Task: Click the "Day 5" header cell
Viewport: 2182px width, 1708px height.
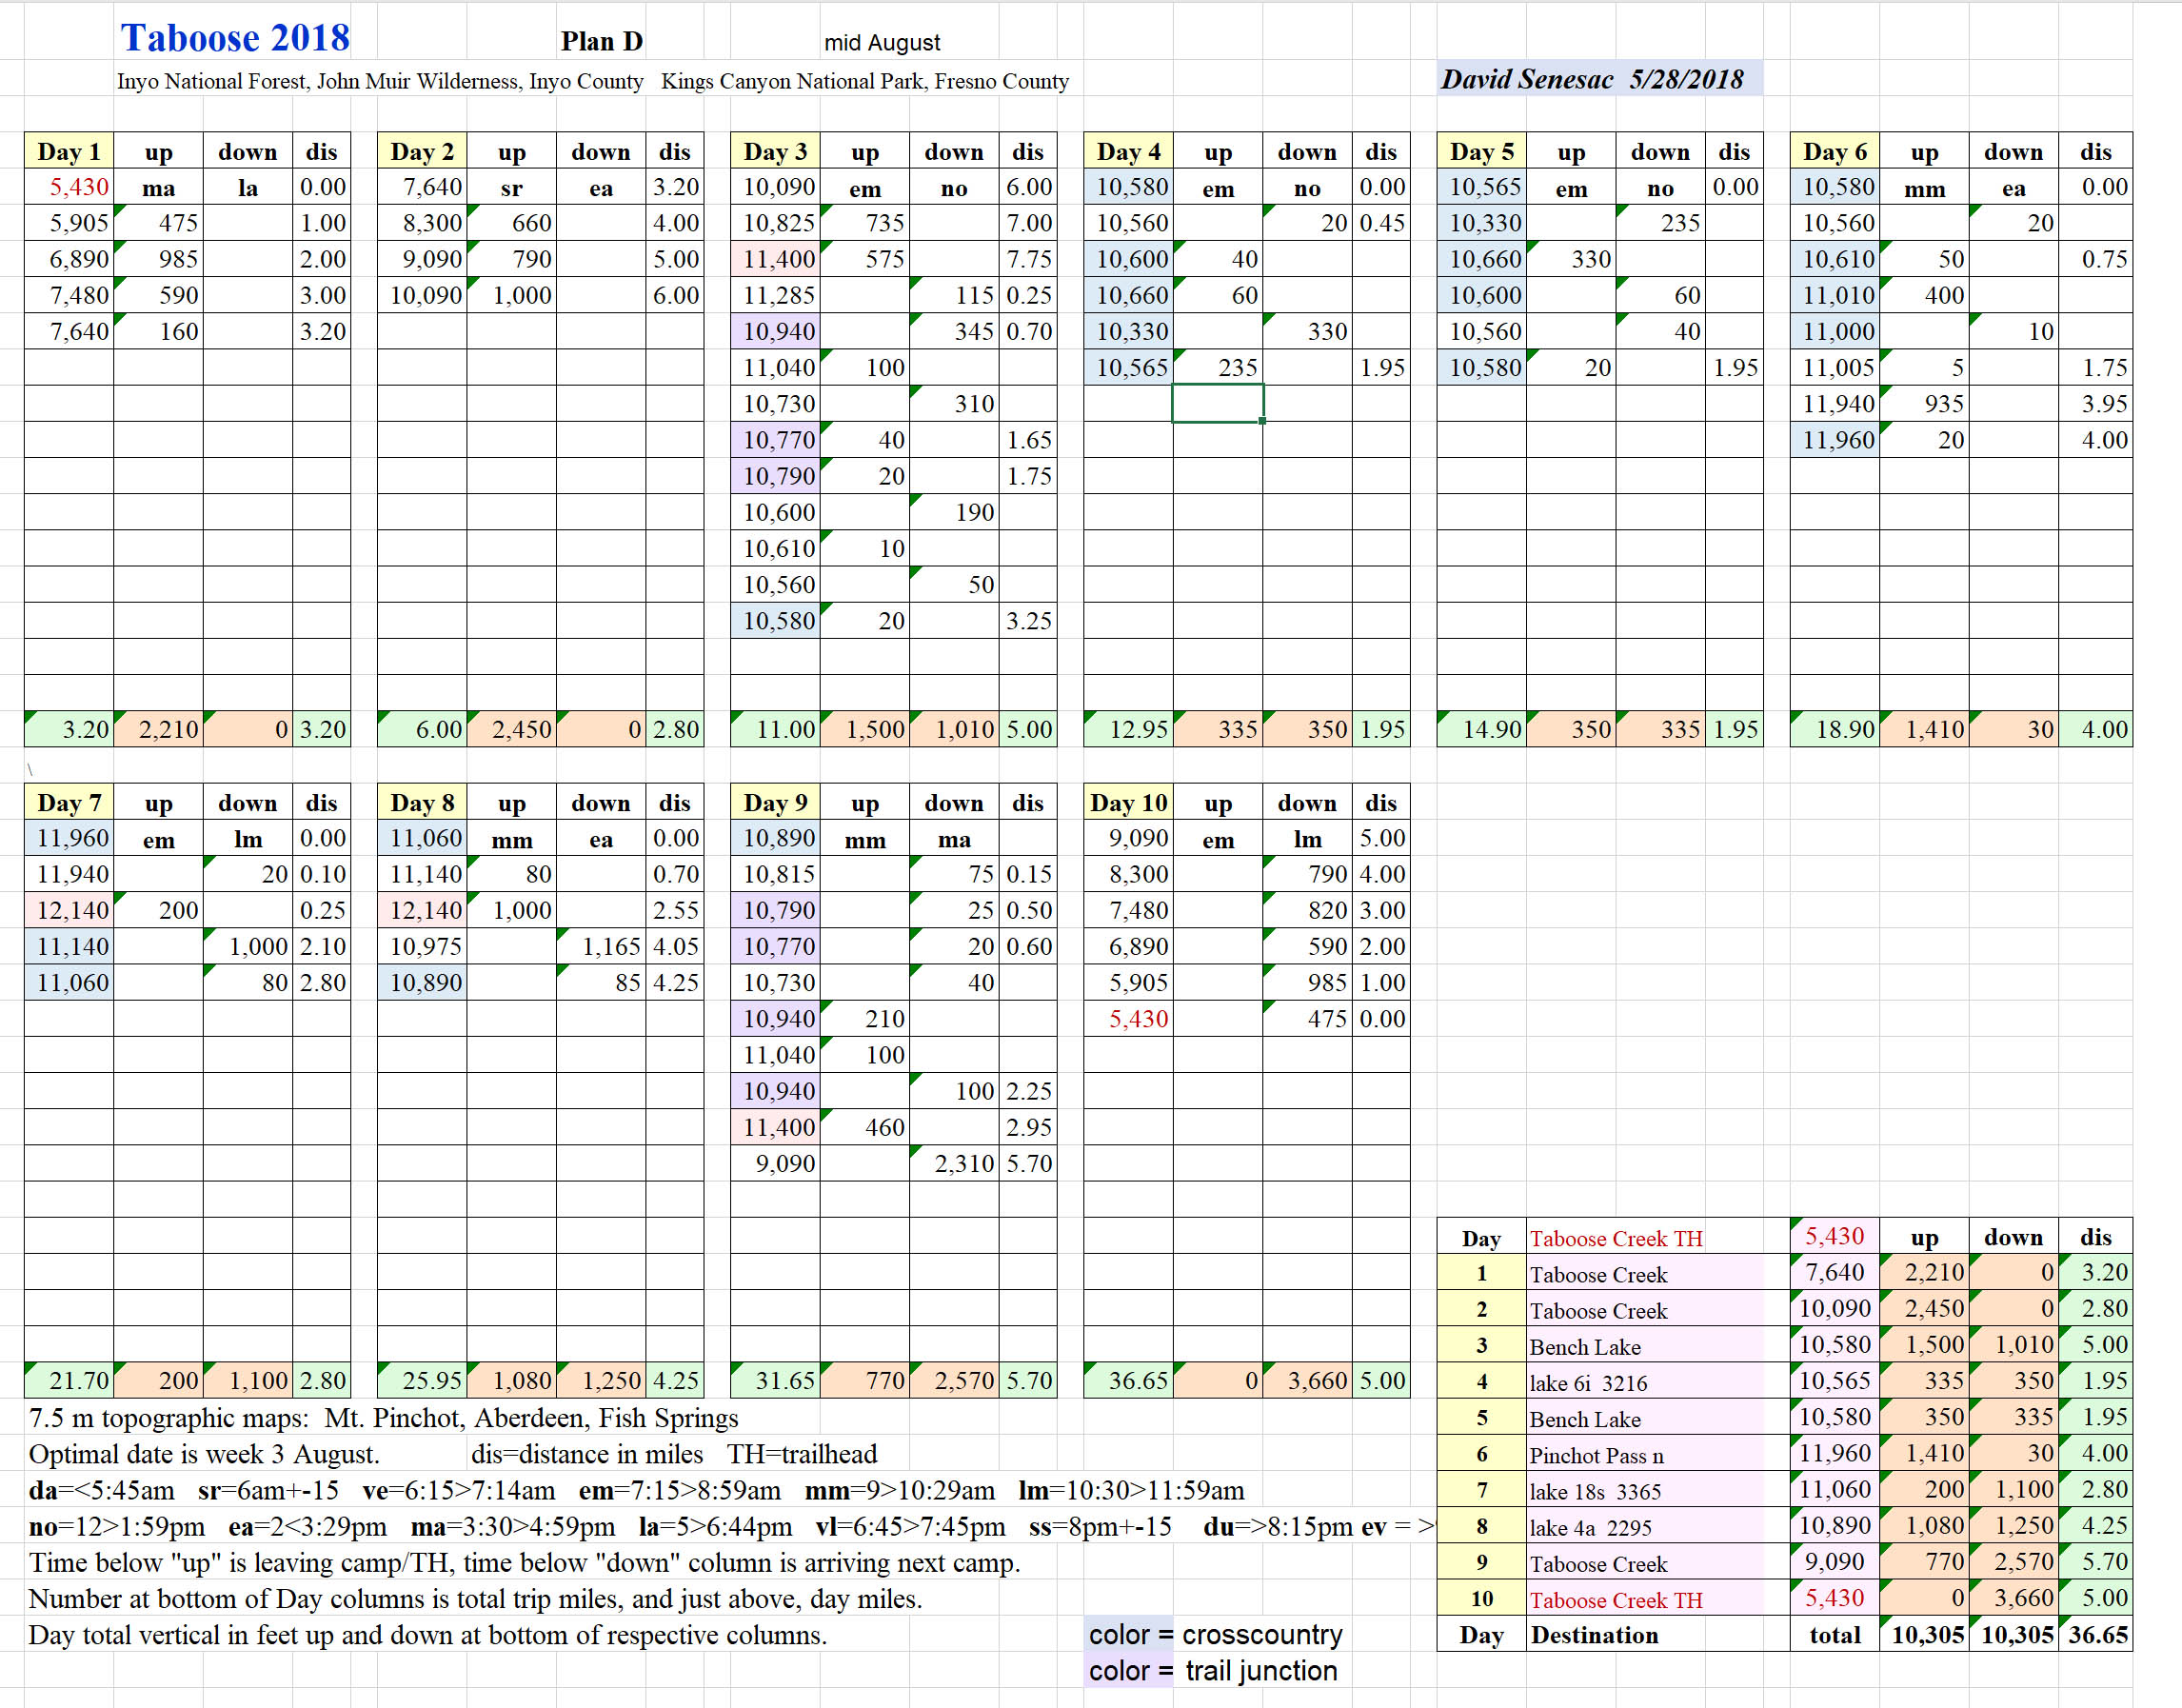Action: point(1481,151)
